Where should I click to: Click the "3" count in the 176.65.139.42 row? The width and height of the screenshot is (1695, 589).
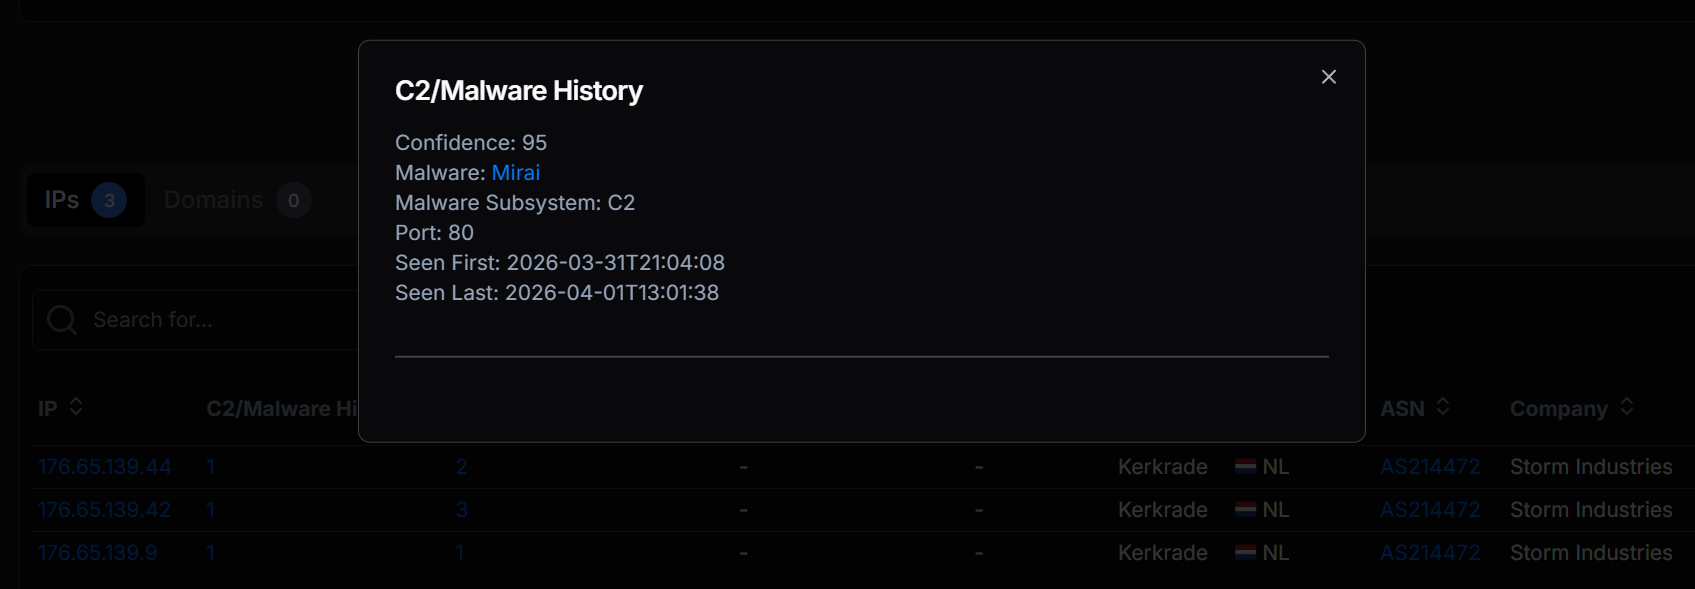tap(462, 510)
